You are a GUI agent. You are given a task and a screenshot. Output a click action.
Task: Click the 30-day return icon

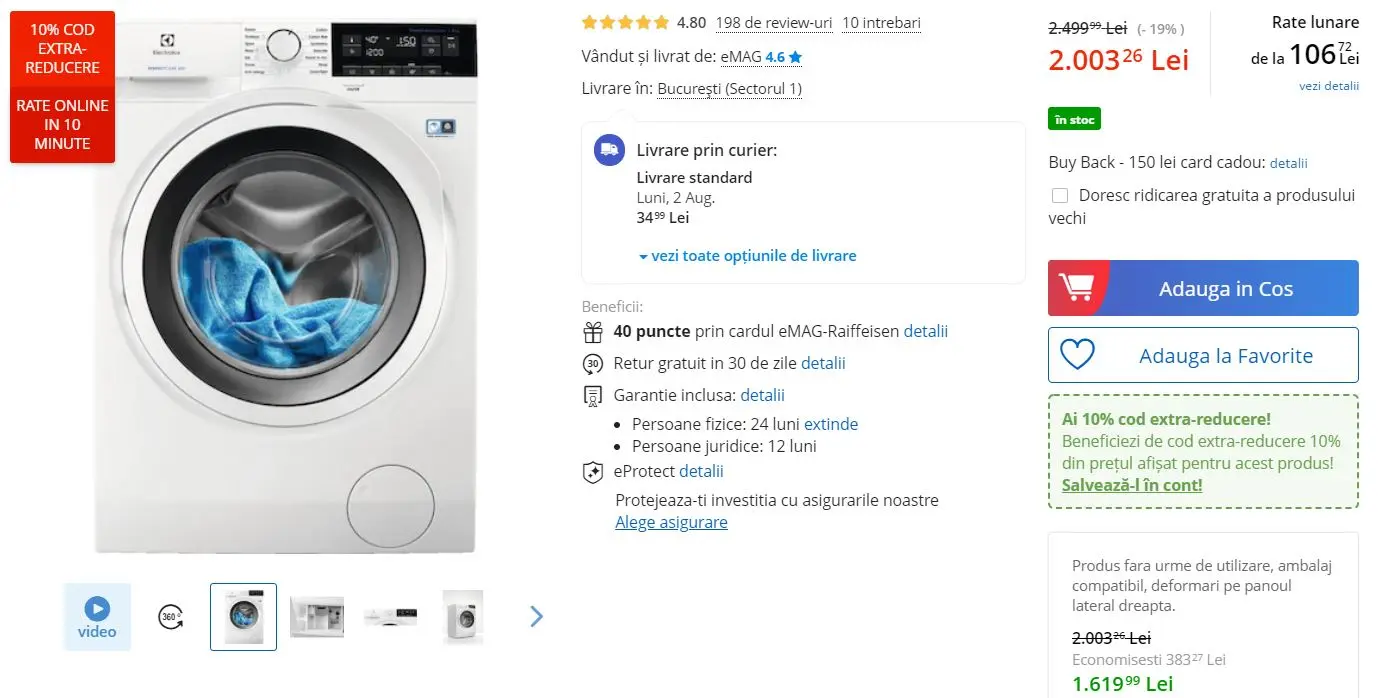(x=592, y=363)
